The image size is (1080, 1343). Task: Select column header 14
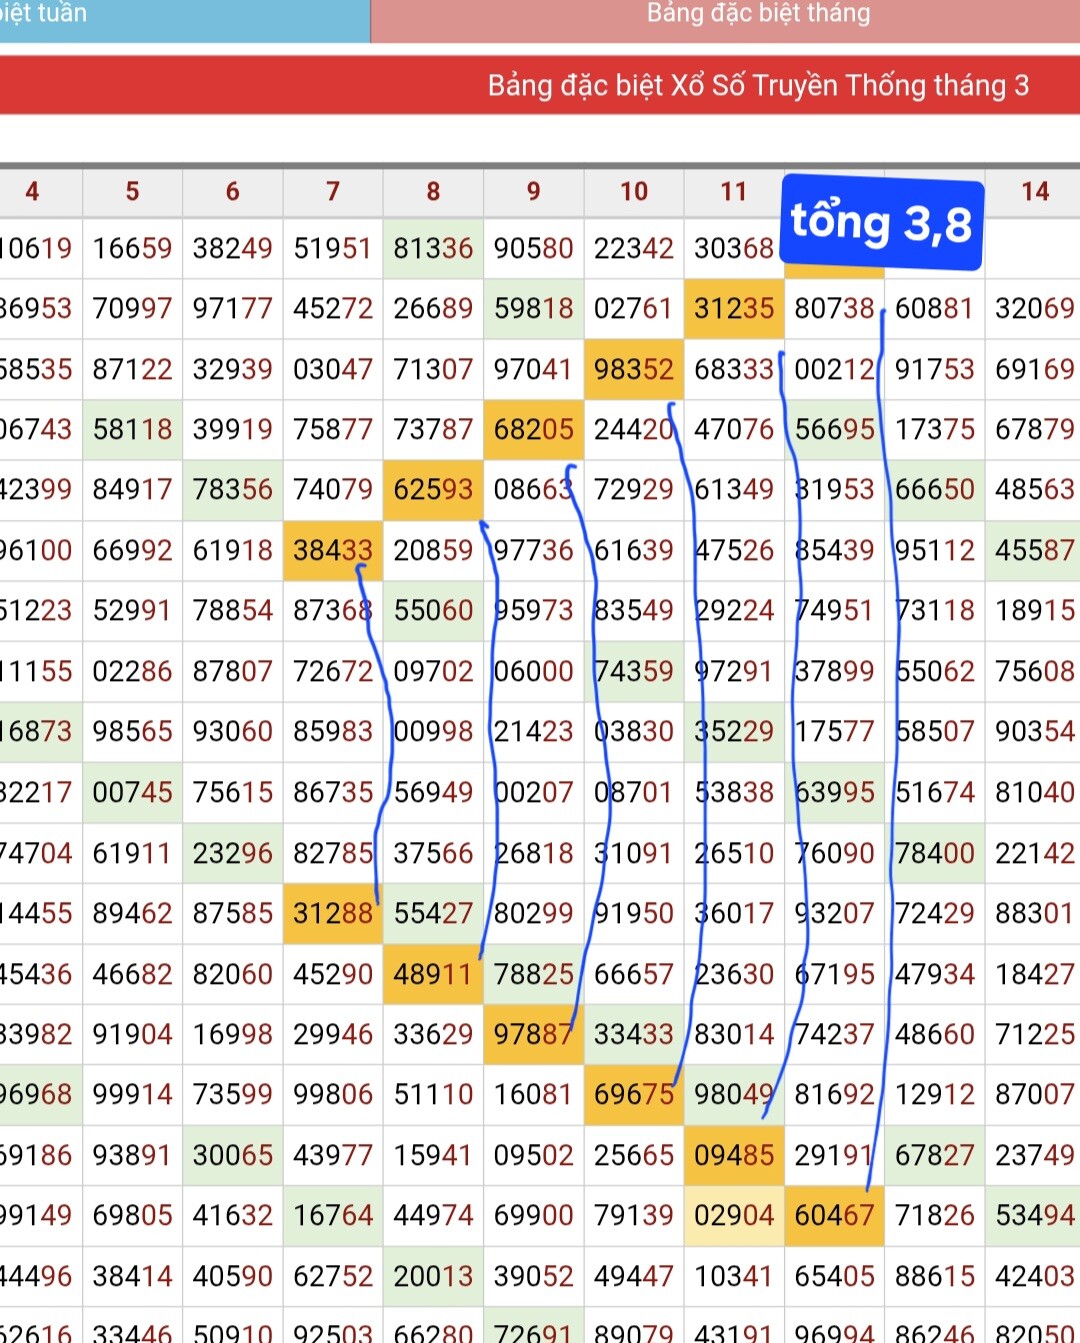pyautogui.click(x=1034, y=191)
